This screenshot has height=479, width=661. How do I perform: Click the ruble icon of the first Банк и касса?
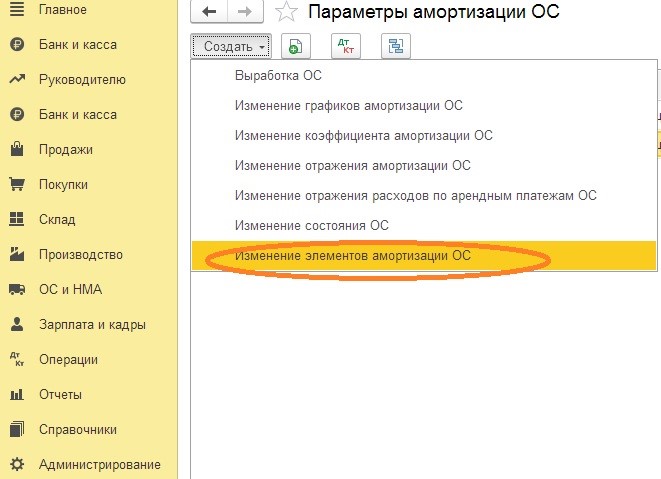coord(17,44)
